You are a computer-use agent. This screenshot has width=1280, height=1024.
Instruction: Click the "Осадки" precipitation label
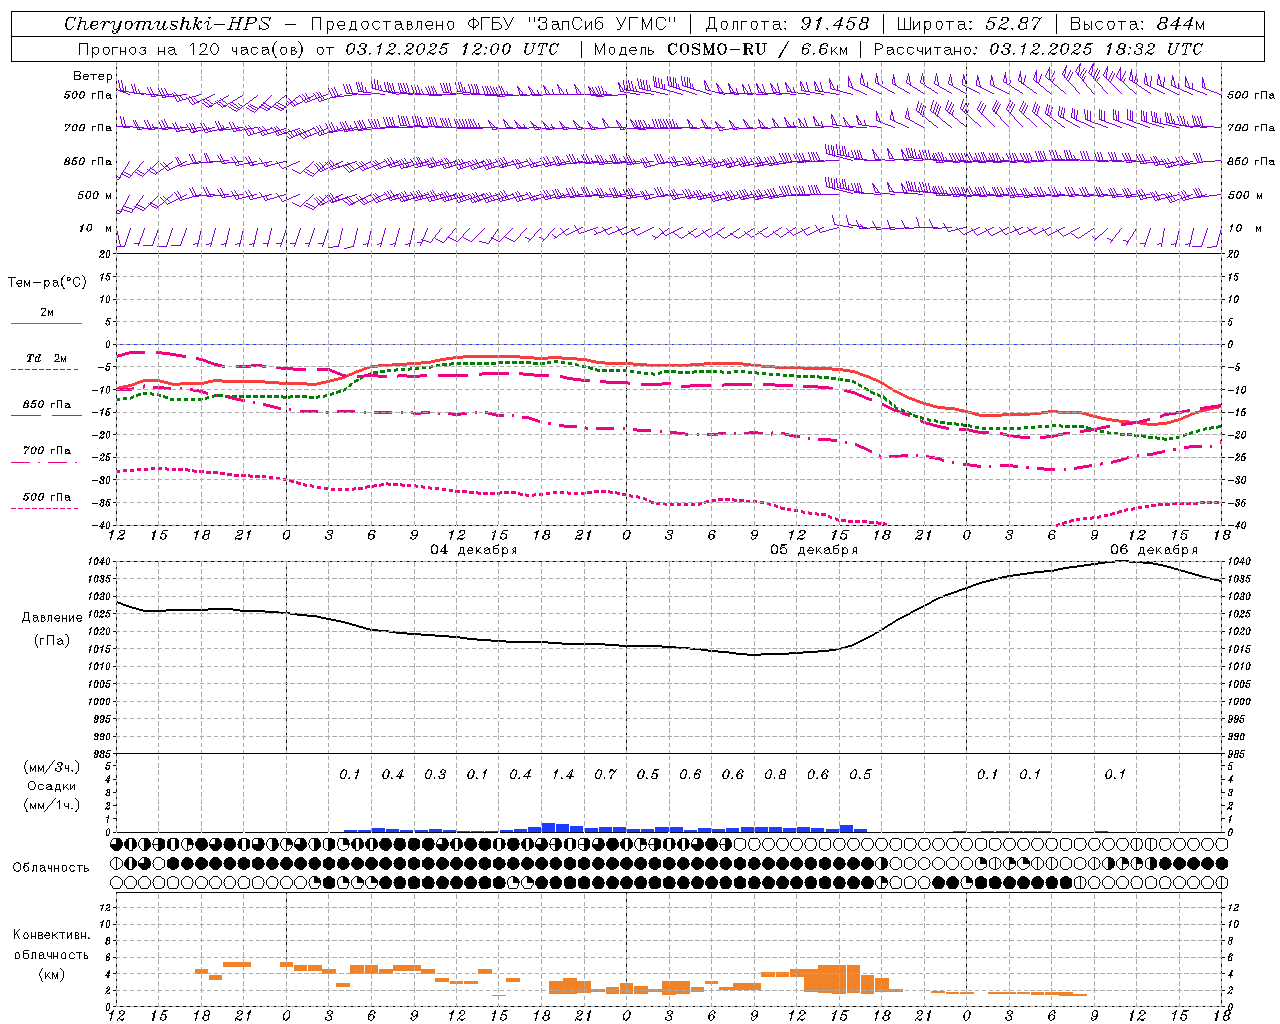point(51,786)
